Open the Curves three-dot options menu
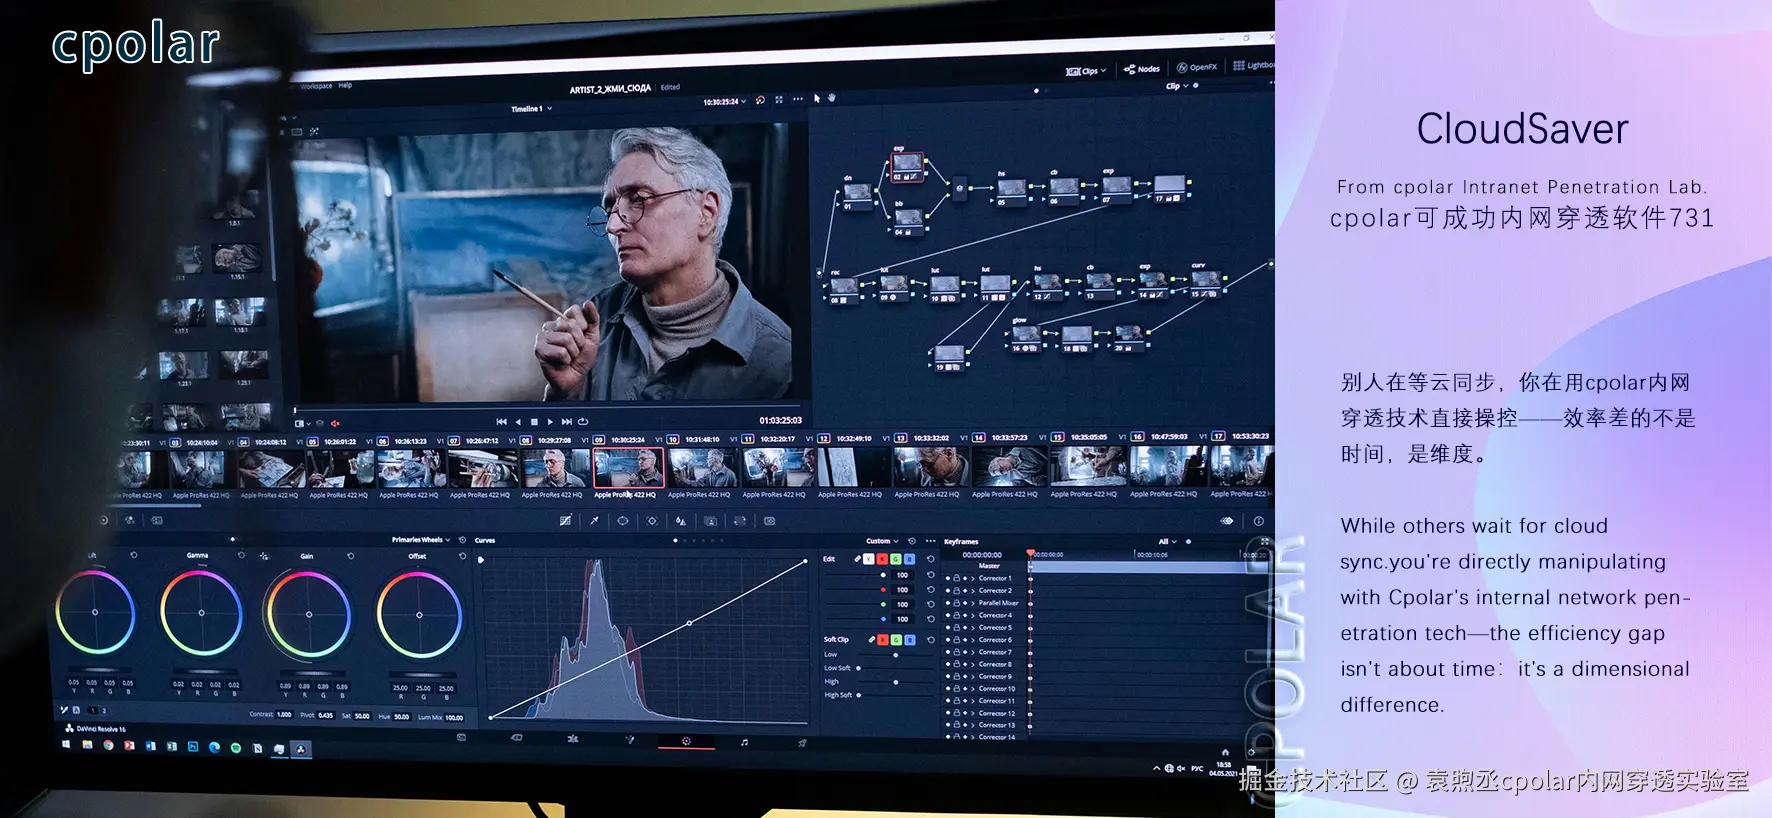Screen dimensions: 1772x818 coord(930,541)
